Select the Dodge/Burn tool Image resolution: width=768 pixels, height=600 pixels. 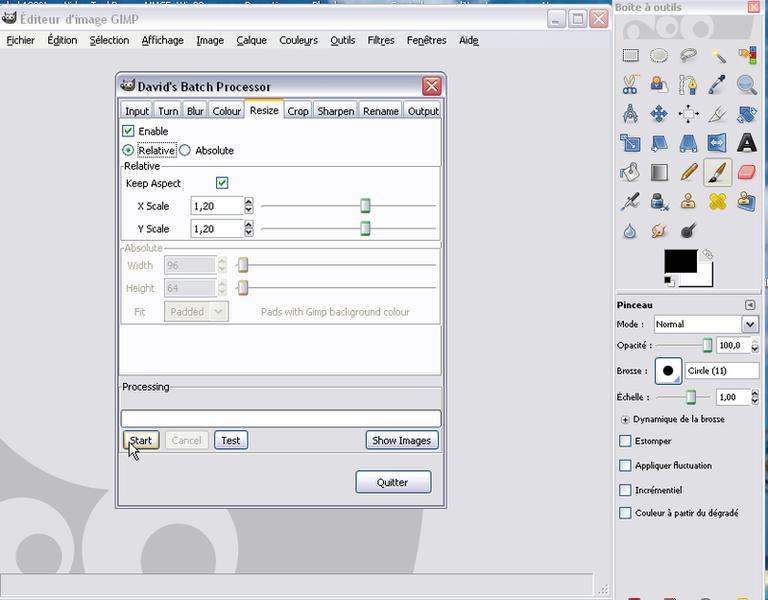[x=688, y=231]
